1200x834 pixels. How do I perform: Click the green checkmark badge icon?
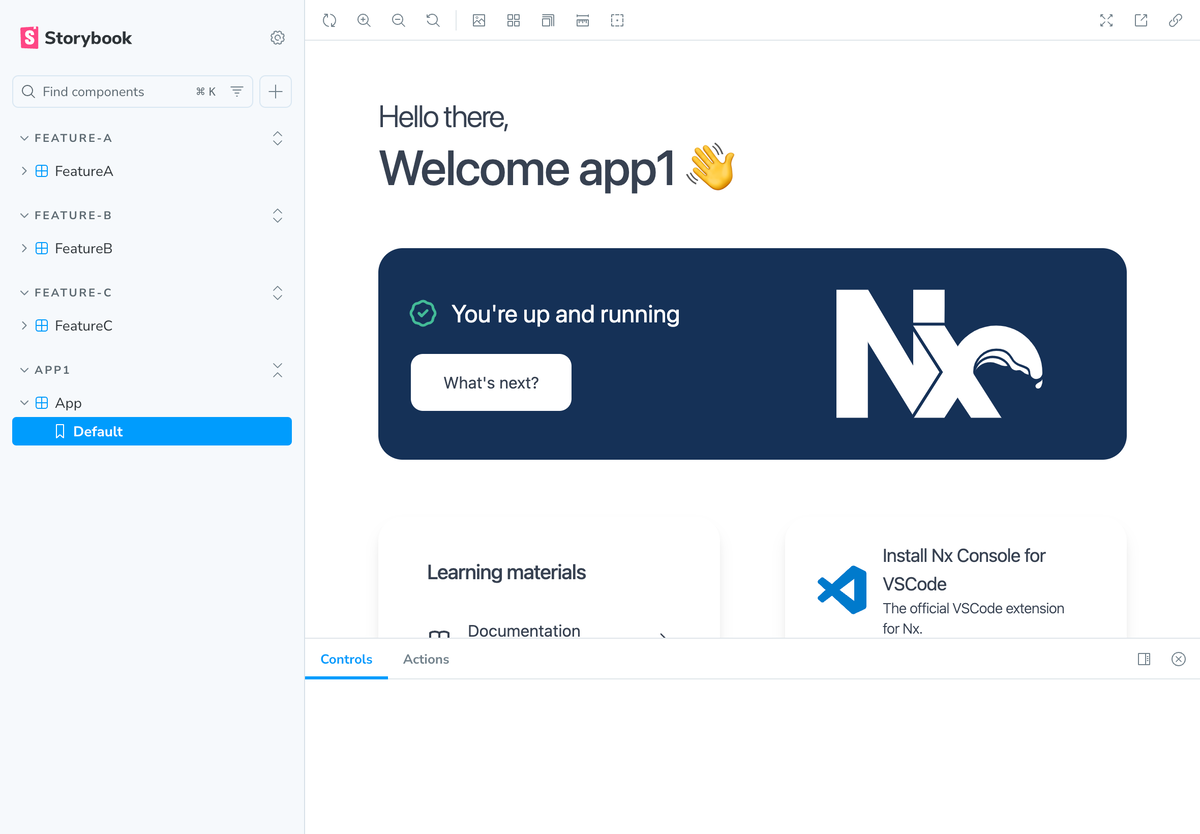423,314
